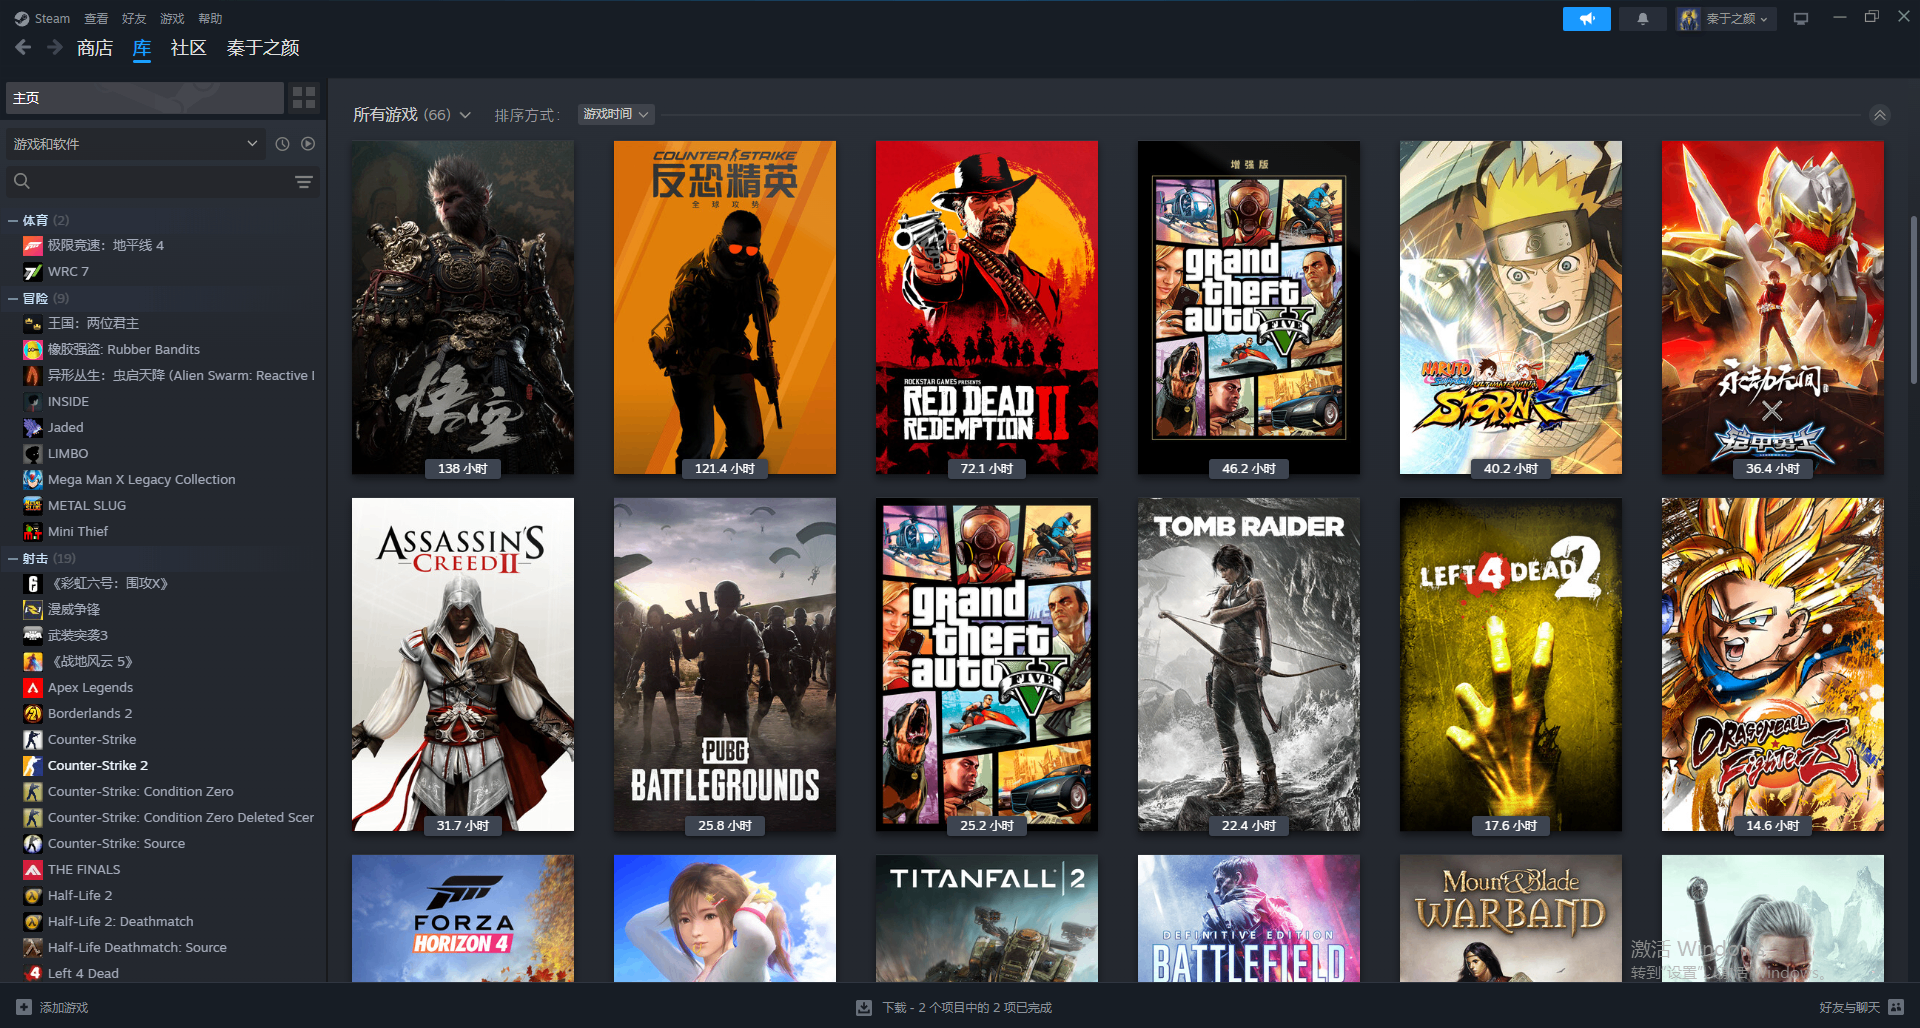This screenshot has width=1920, height=1028.
Task: Switch to Big Picture mode icon
Action: pyautogui.click(x=1801, y=19)
